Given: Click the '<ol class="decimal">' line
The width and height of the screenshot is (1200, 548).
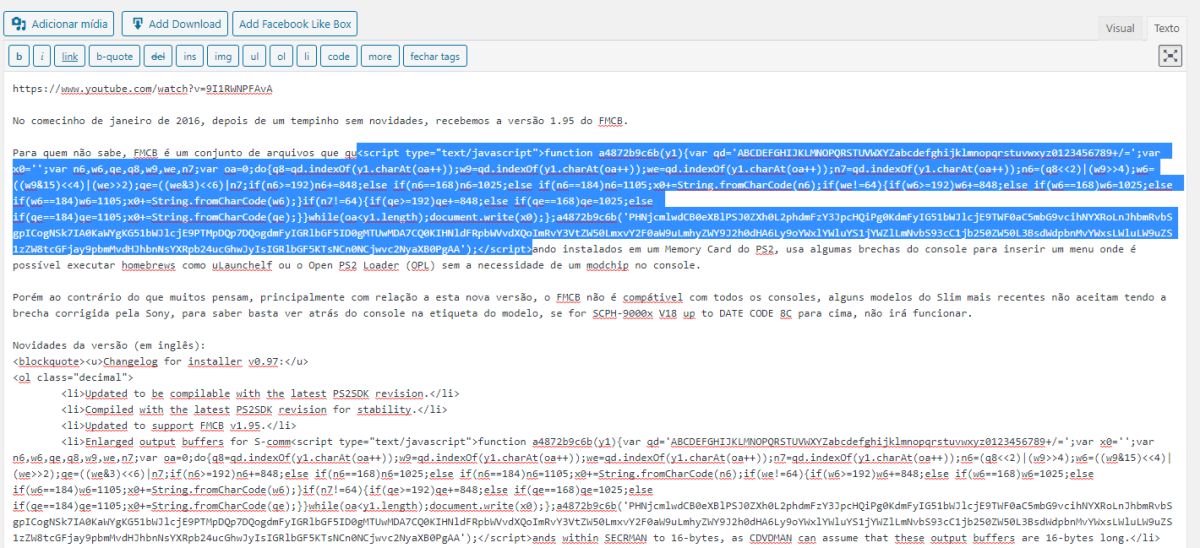Looking at the screenshot, I should (x=73, y=378).
